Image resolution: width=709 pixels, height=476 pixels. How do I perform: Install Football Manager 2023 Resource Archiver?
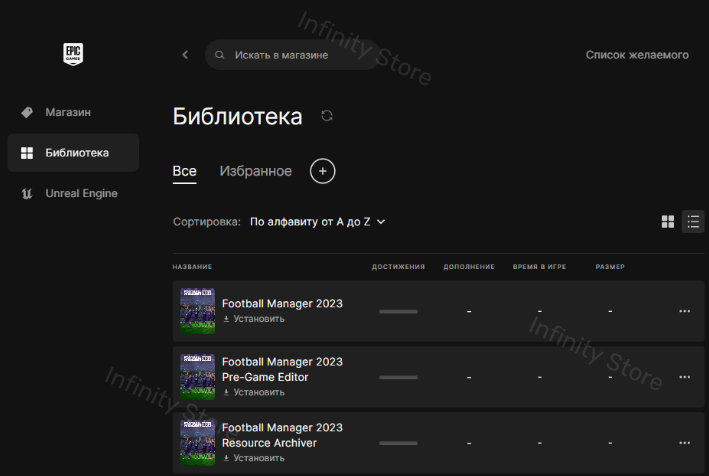254,458
